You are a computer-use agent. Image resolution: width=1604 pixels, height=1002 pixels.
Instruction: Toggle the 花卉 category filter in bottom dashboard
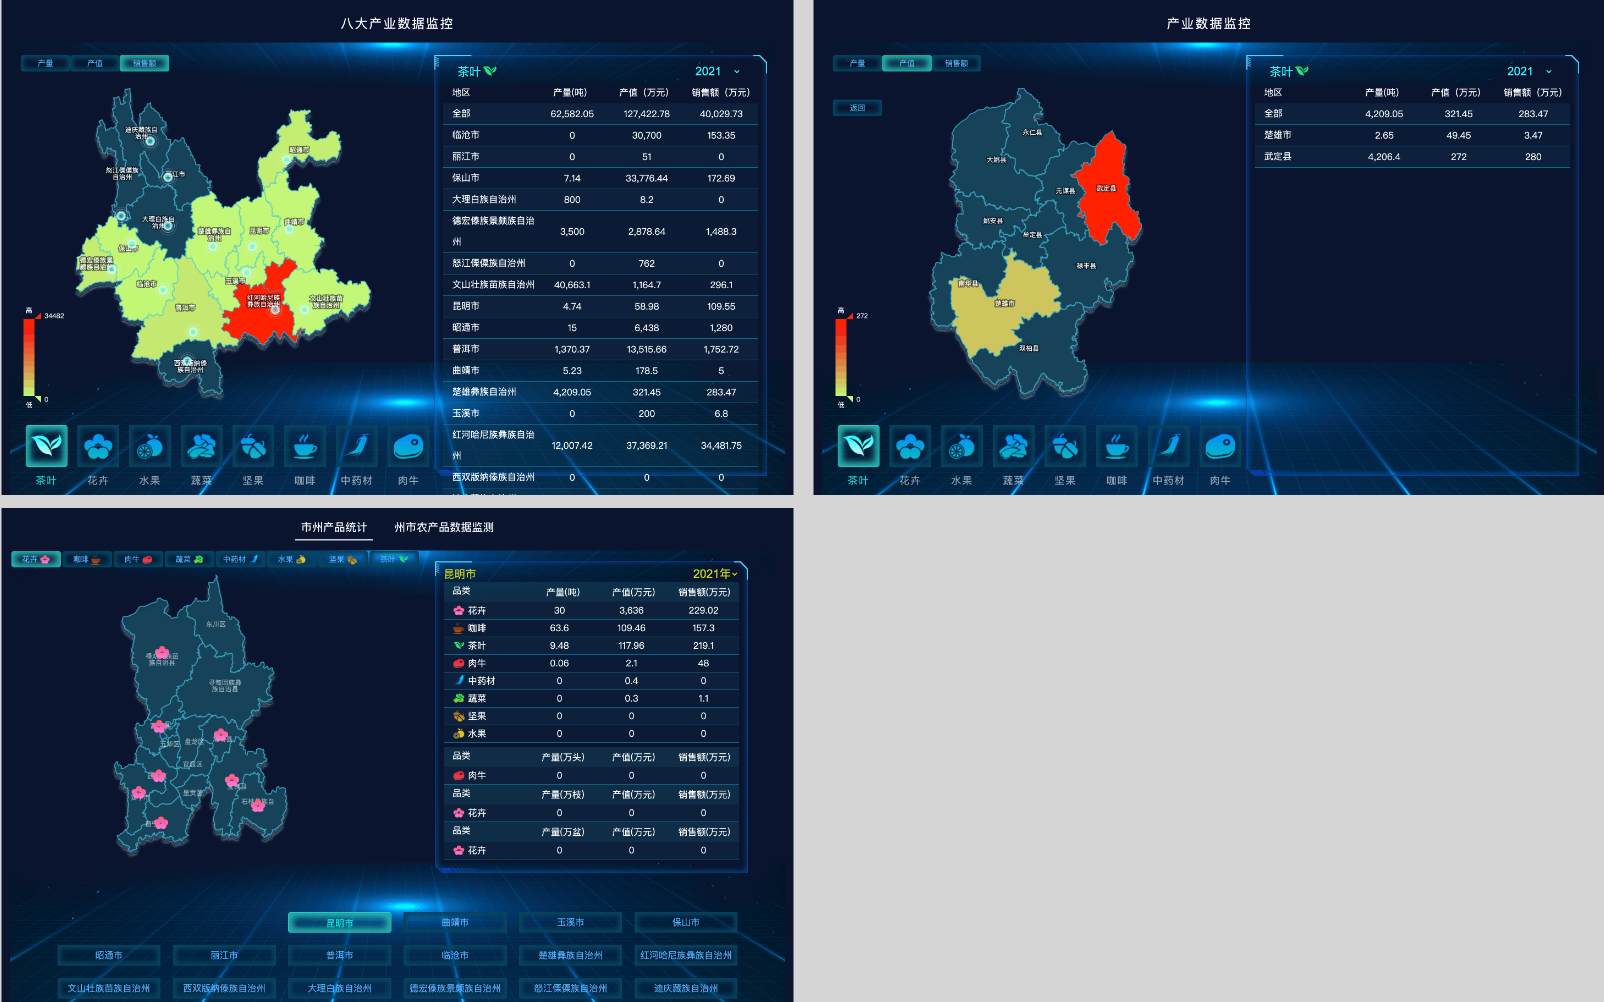(x=36, y=559)
